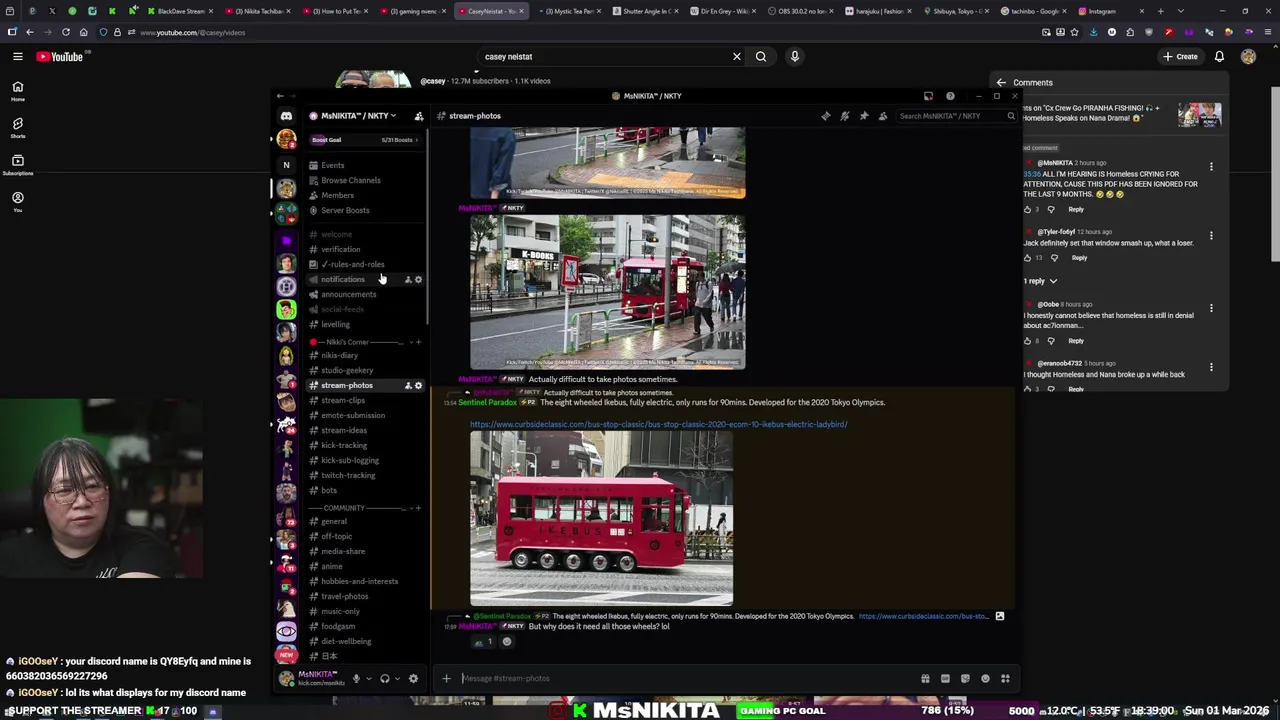Mute microphone in Discord user panel

(x=356, y=678)
